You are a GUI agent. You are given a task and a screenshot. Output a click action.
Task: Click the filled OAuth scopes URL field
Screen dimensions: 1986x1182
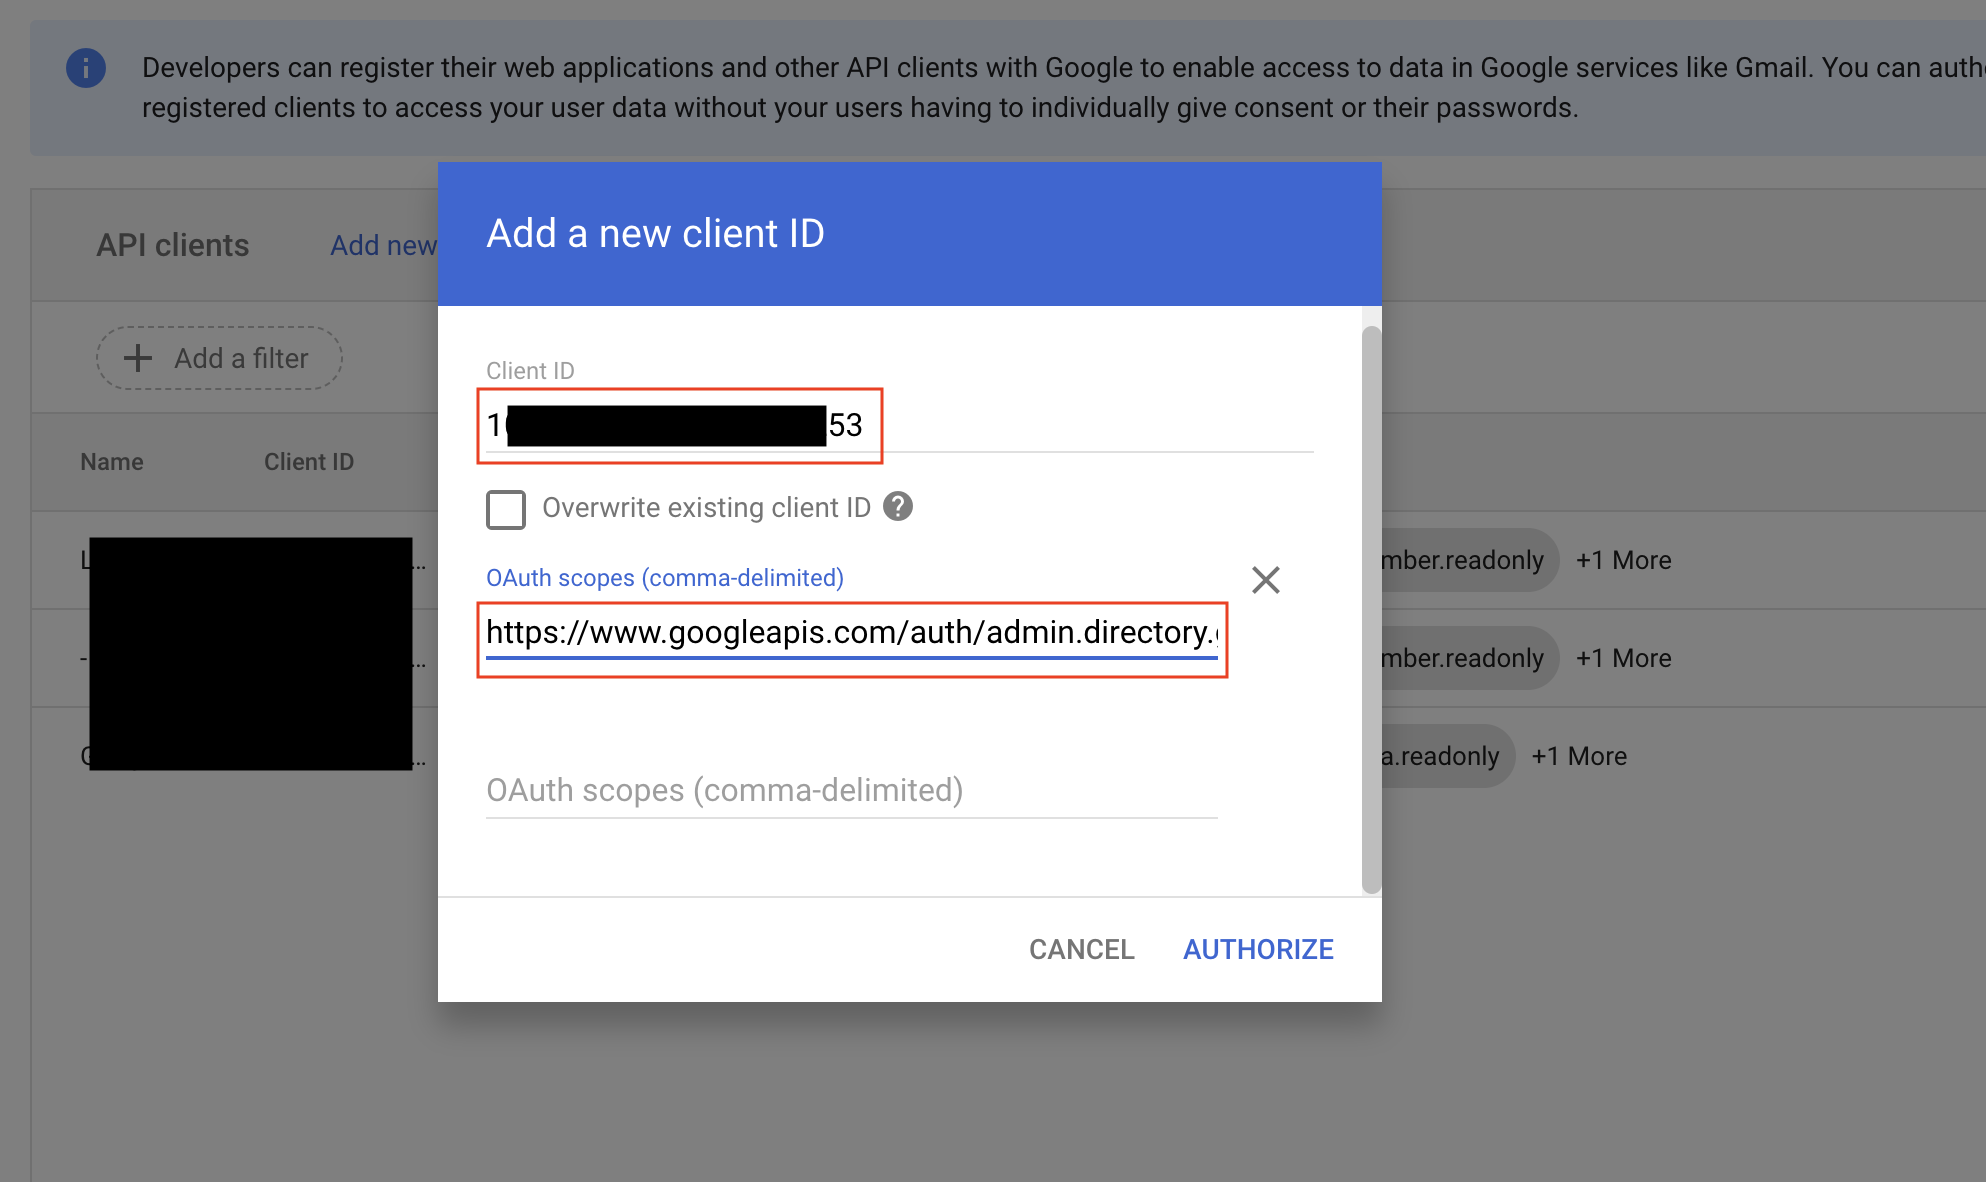point(851,633)
